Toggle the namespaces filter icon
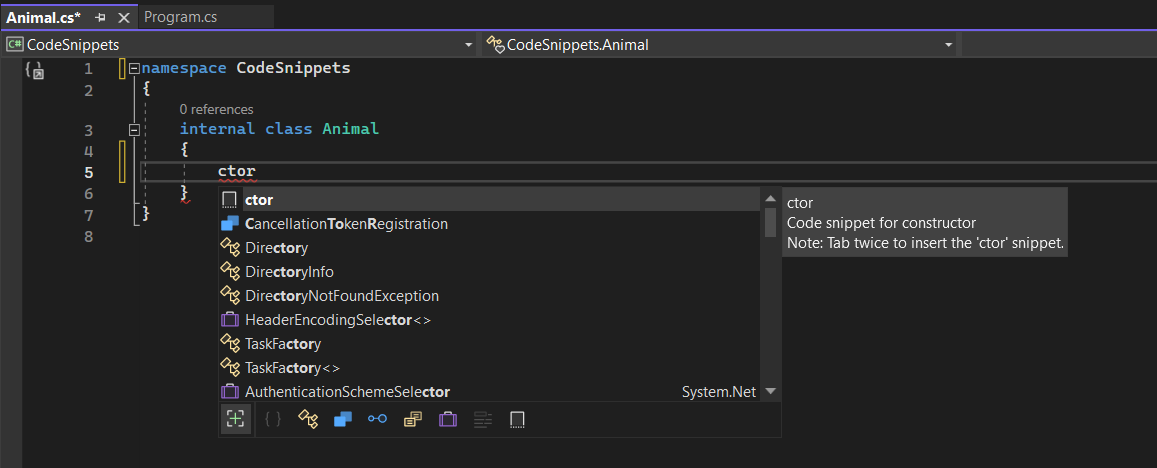This screenshot has height=468, width=1157. (x=273, y=419)
